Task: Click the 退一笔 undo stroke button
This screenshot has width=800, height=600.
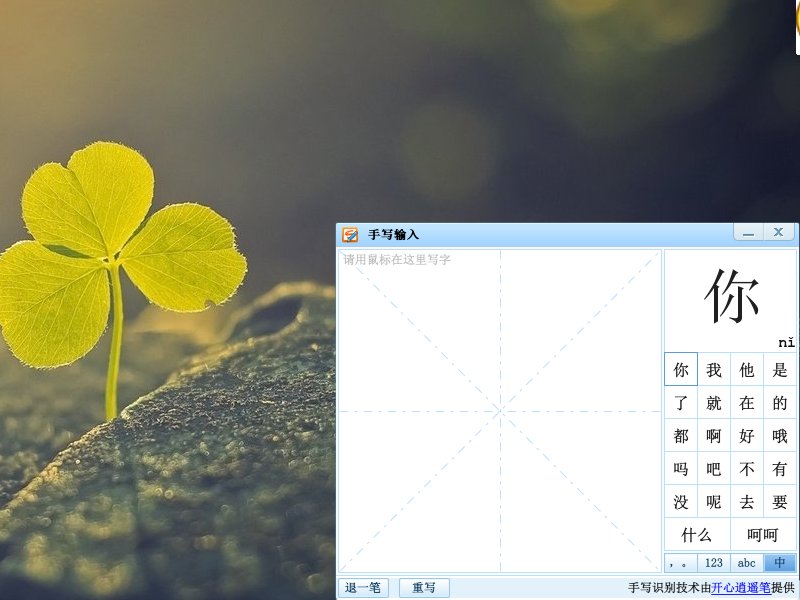Action: click(x=362, y=587)
